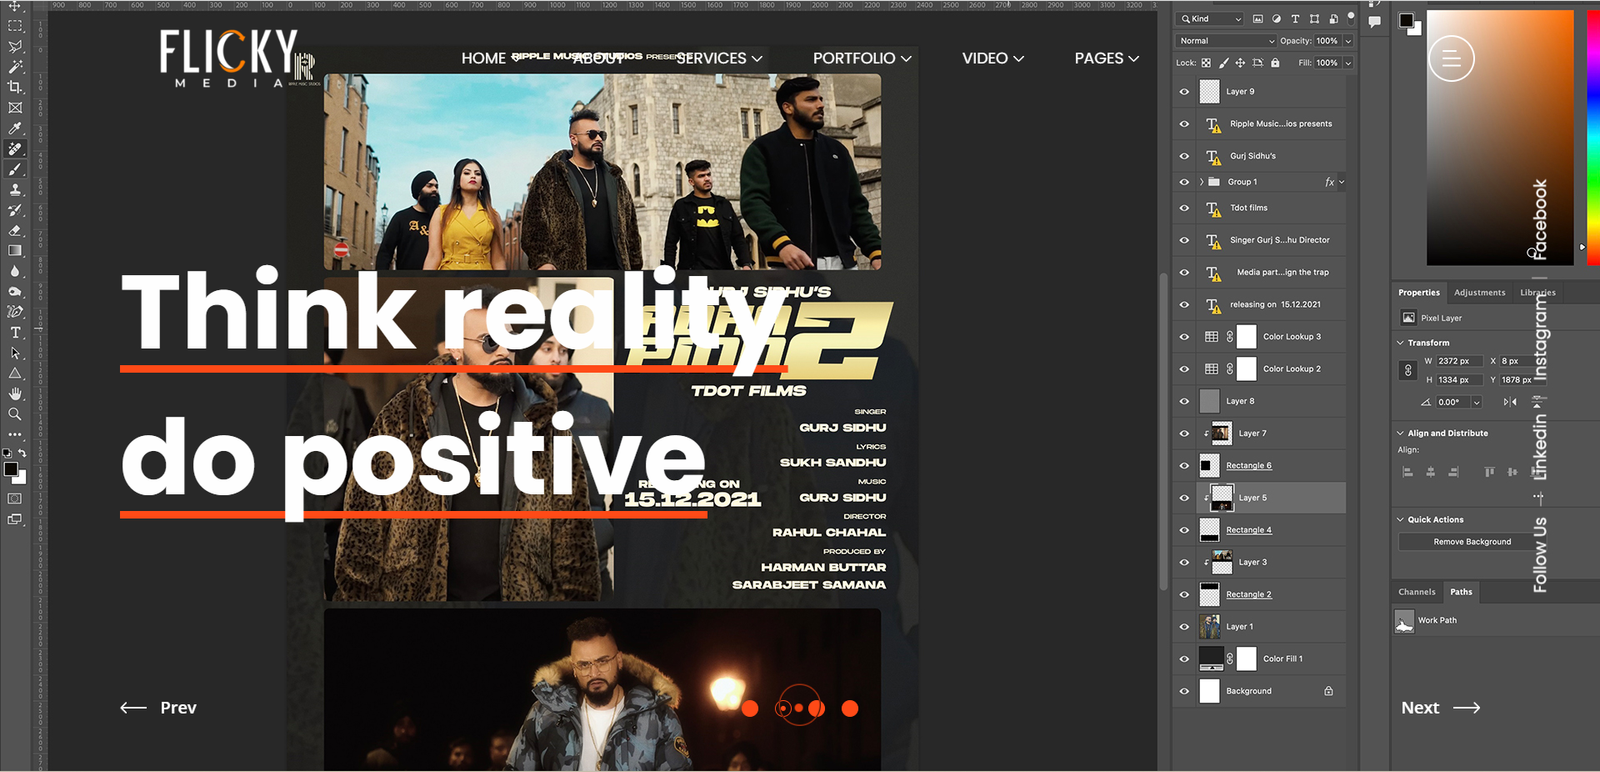Select the Move tool
Viewport: 1600px width, 772px height.
15,6
